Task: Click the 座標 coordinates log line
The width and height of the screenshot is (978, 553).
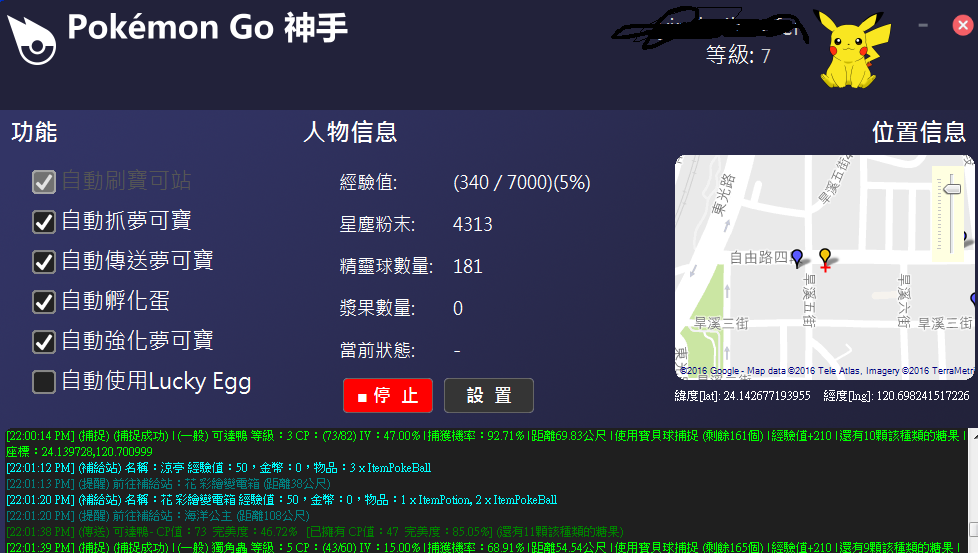Action: 79,451
